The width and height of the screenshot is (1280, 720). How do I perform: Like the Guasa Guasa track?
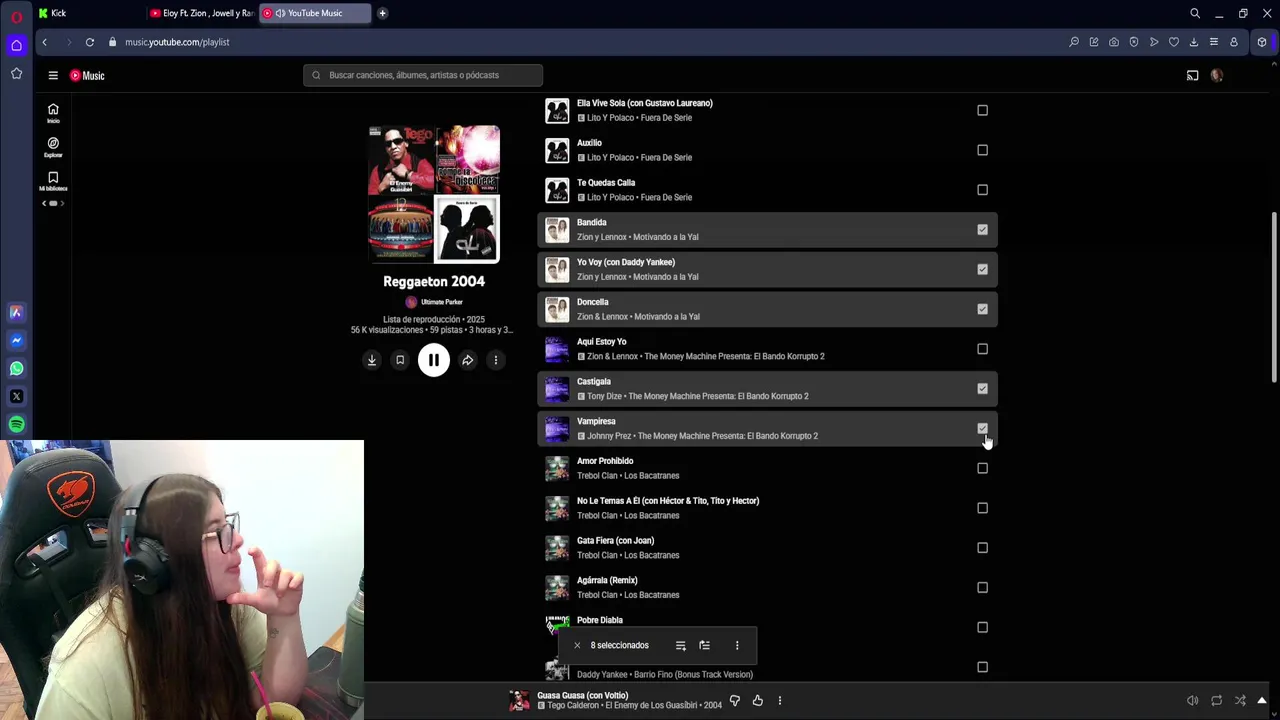click(757, 701)
